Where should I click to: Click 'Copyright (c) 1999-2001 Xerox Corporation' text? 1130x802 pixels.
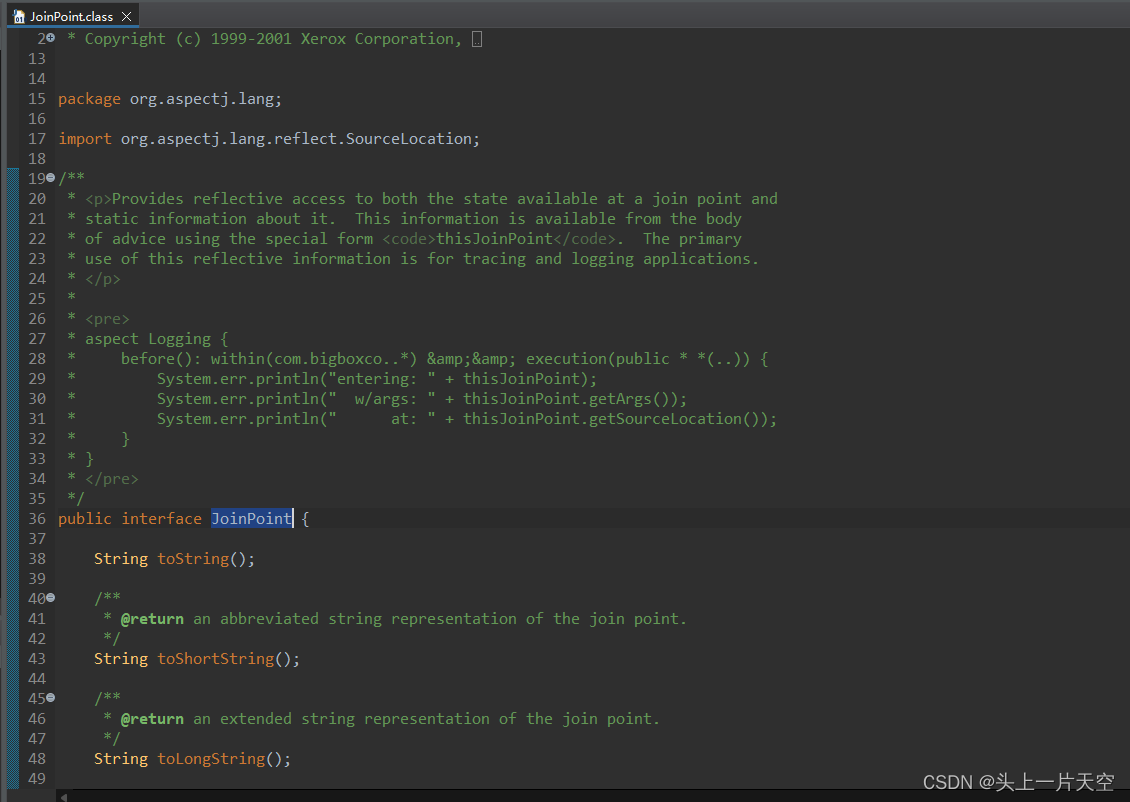pos(270,39)
